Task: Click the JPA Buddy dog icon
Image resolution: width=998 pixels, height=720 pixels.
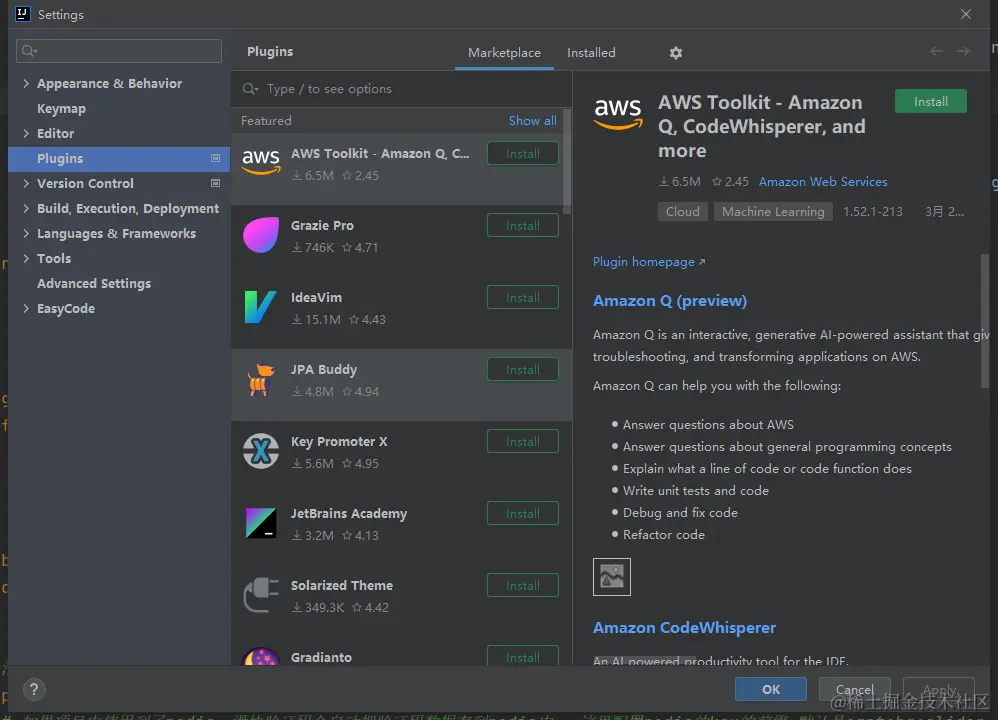Action: tap(261, 379)
